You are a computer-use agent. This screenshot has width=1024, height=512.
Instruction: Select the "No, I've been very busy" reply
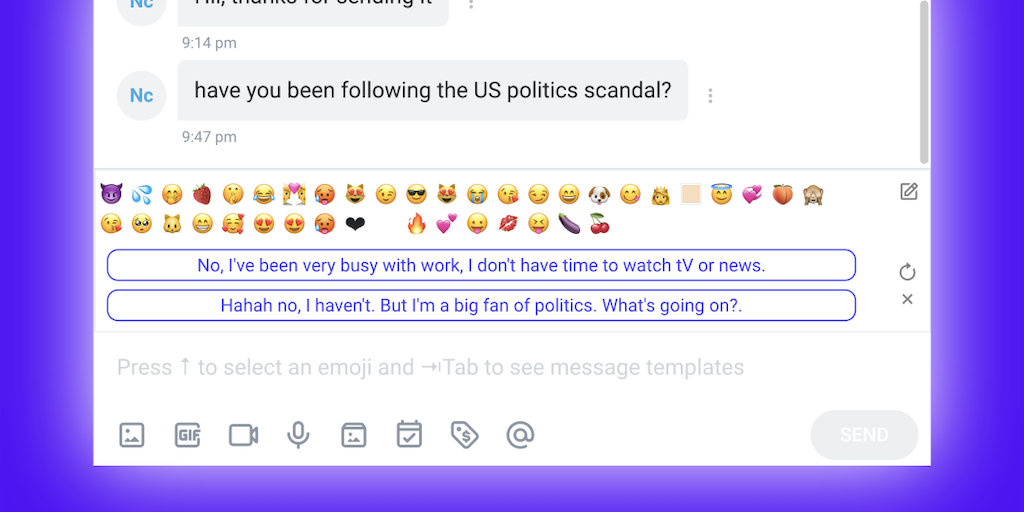click(x=481, y=265)
